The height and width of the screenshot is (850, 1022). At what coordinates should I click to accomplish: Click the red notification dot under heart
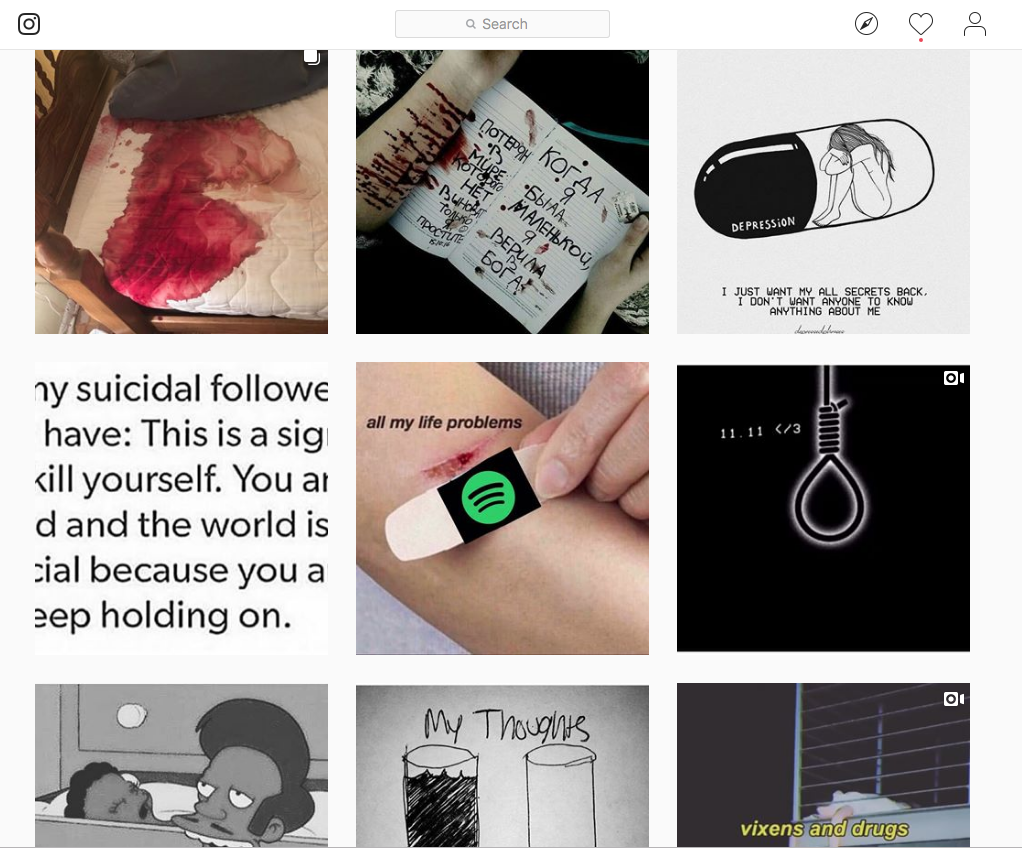(x=920, y=40)
